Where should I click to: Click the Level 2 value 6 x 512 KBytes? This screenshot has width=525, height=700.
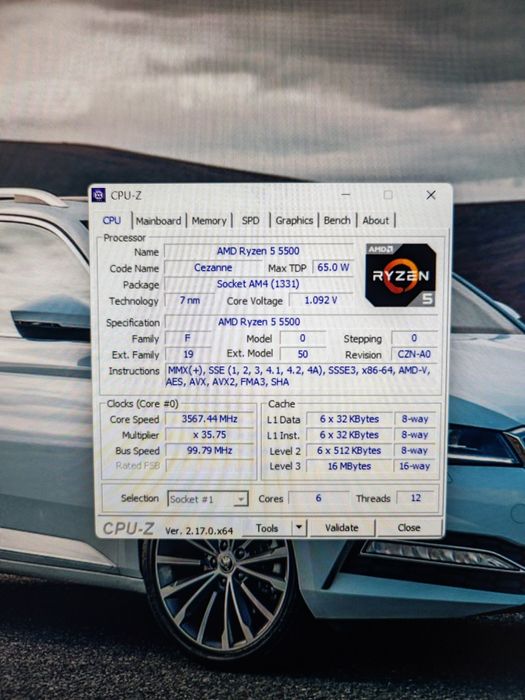coord(350,450)
